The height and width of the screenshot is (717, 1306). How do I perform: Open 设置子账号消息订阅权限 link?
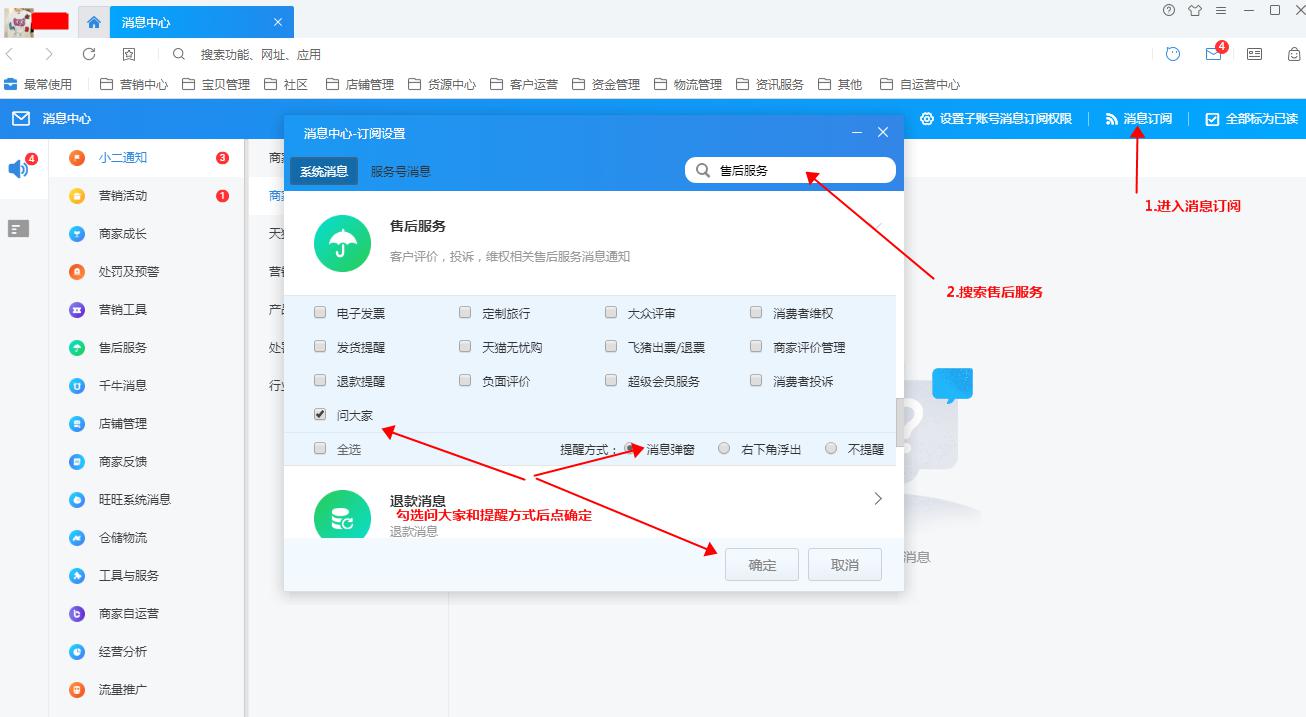[996, 118]
